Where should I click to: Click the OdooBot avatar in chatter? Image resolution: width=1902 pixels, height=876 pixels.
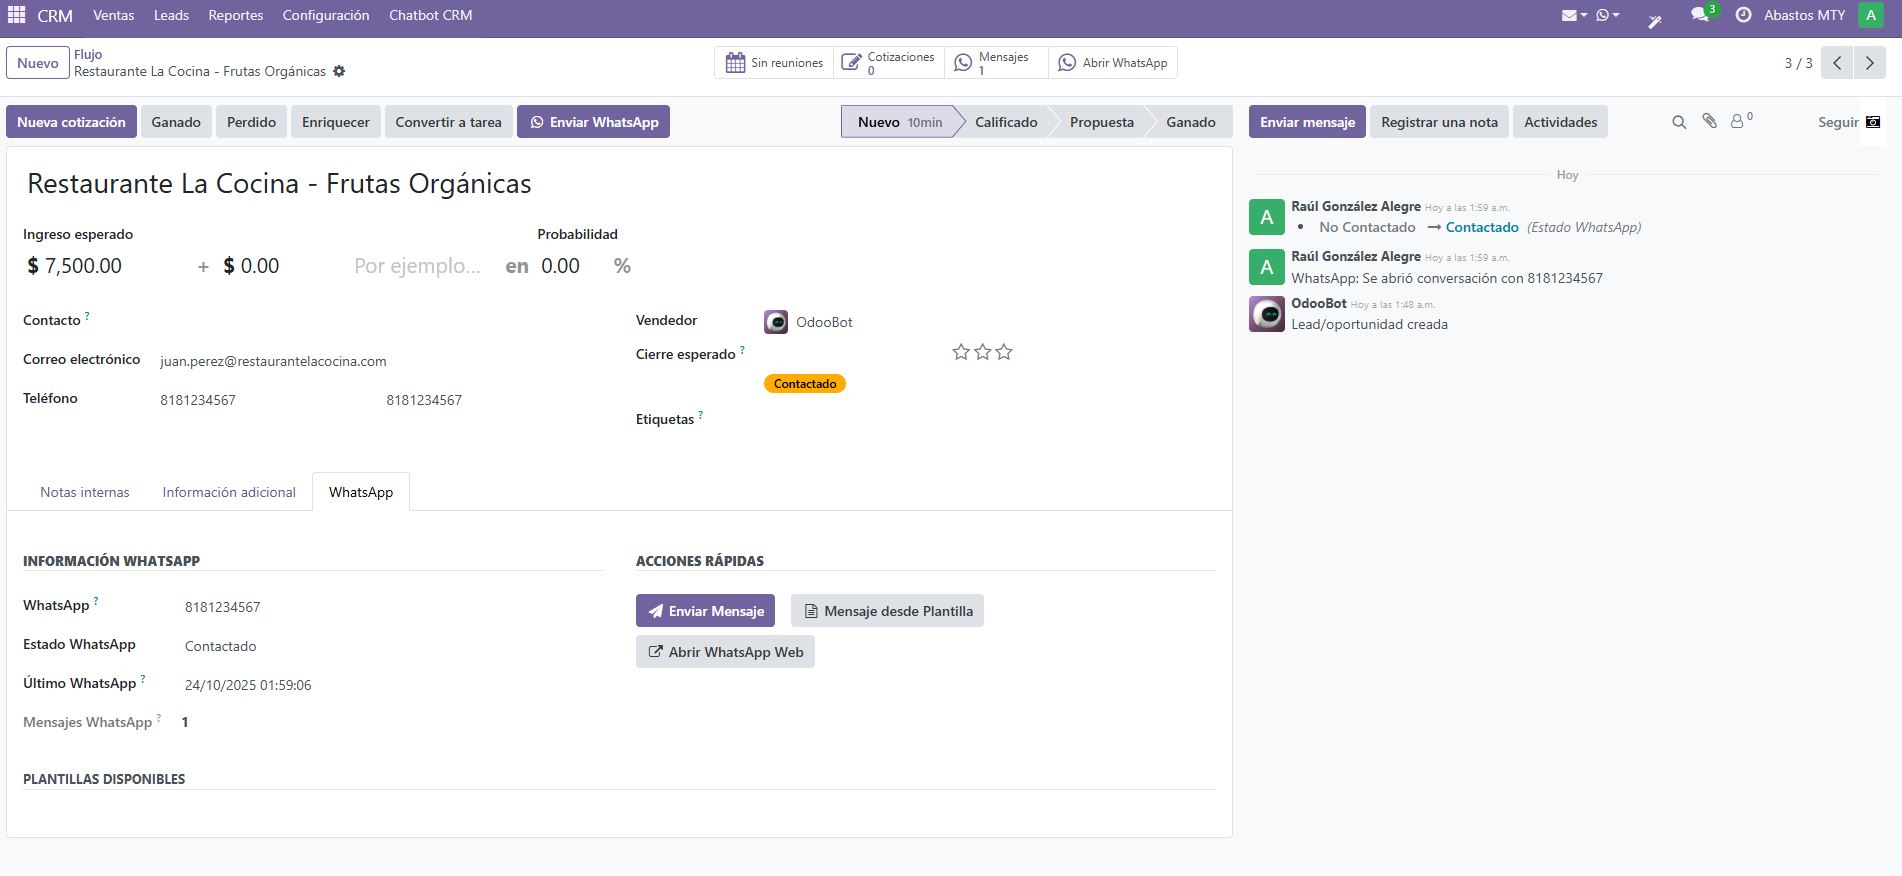tap(1267, 314)
